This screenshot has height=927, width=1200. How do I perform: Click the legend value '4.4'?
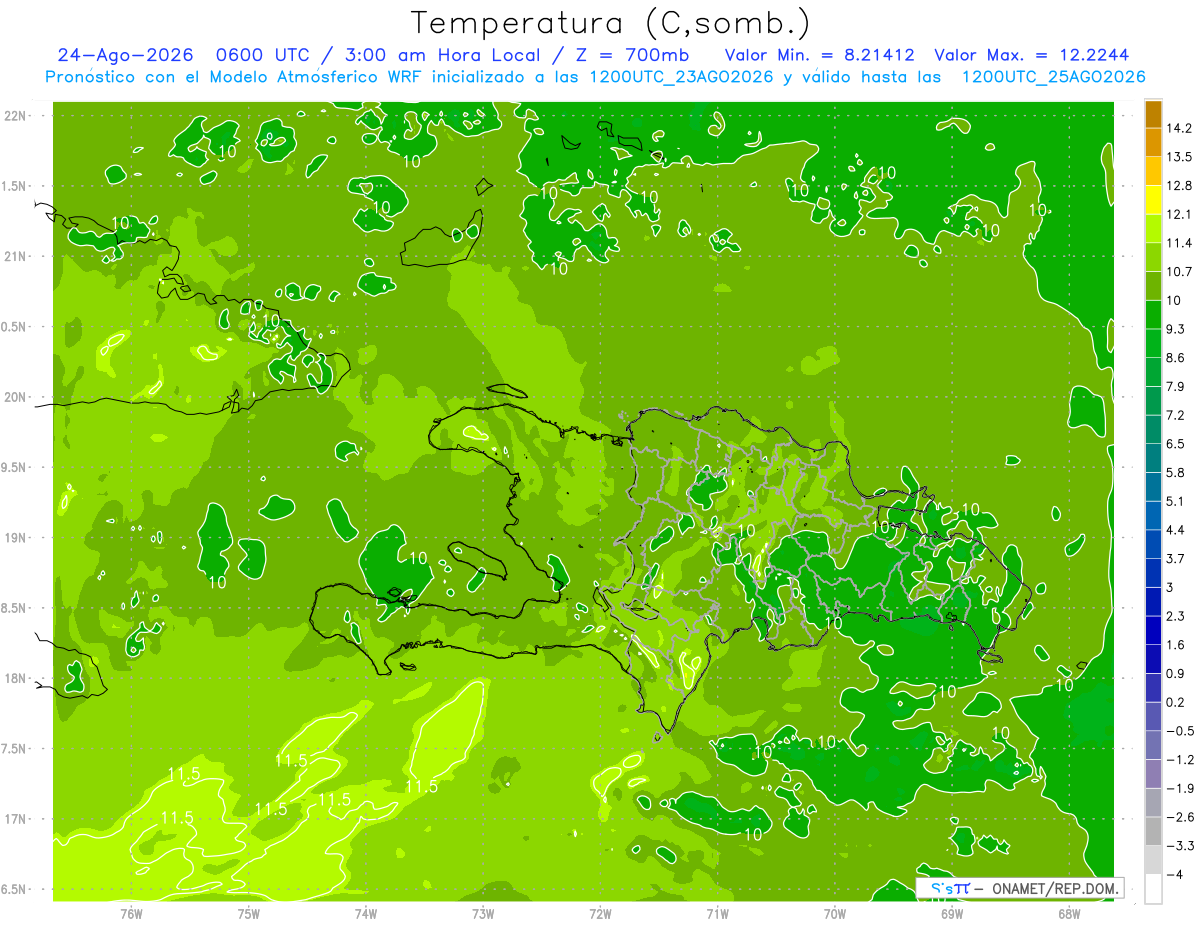pos(1176,530)
